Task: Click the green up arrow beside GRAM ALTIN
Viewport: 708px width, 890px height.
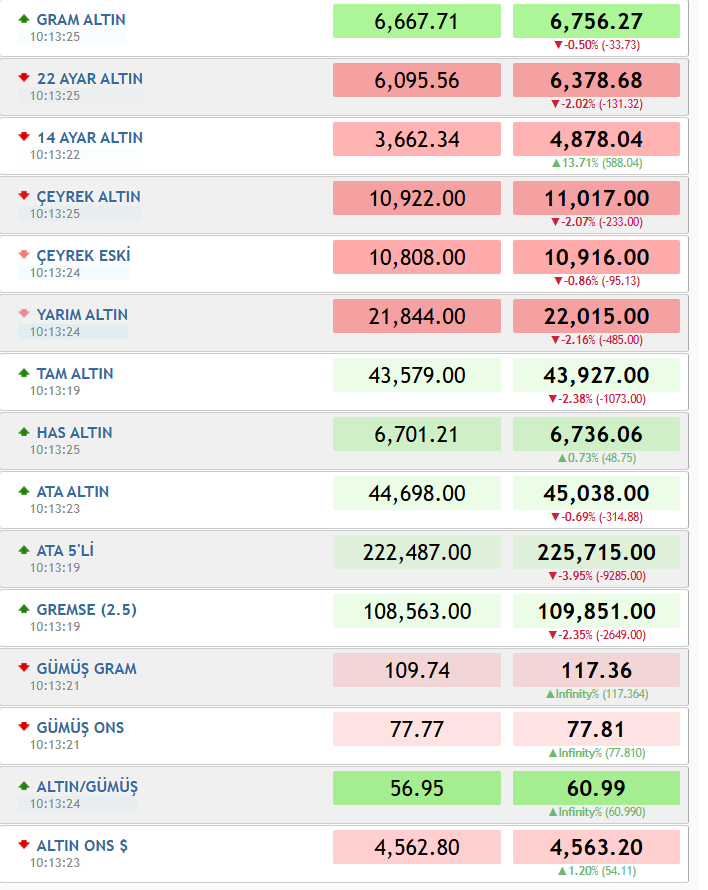Action: tap(24, 19)
